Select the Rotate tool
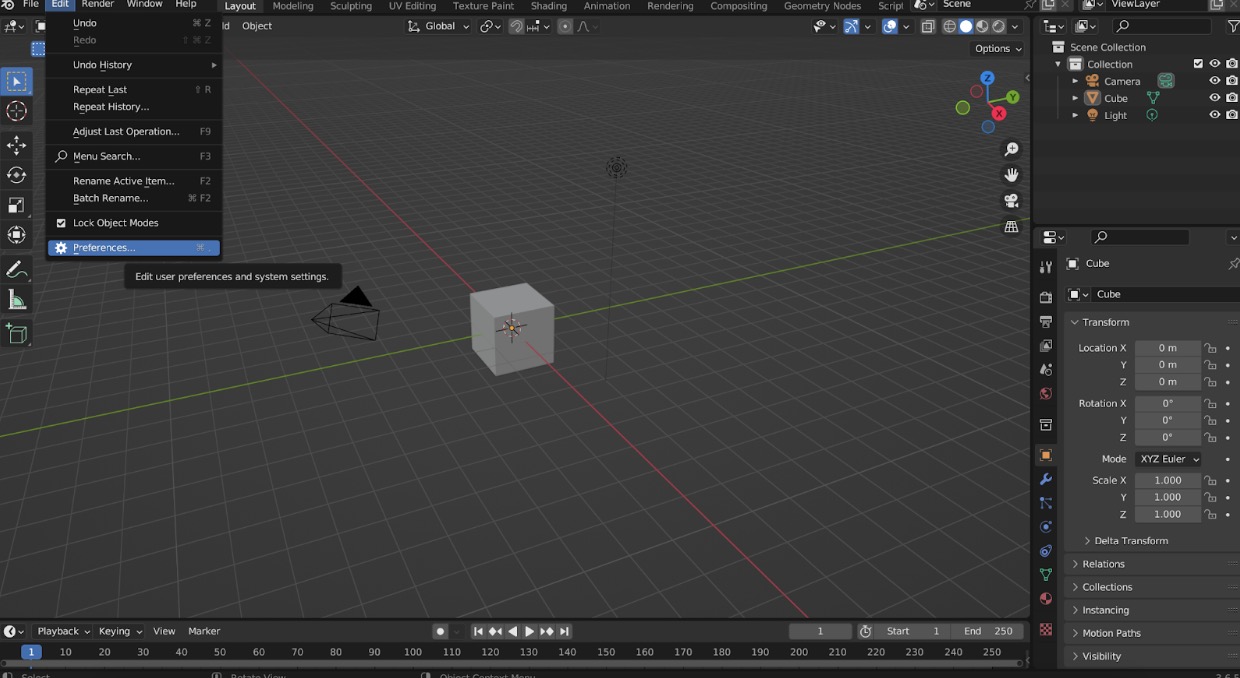Screen dimensions: 1240x678 pos(17,175)
